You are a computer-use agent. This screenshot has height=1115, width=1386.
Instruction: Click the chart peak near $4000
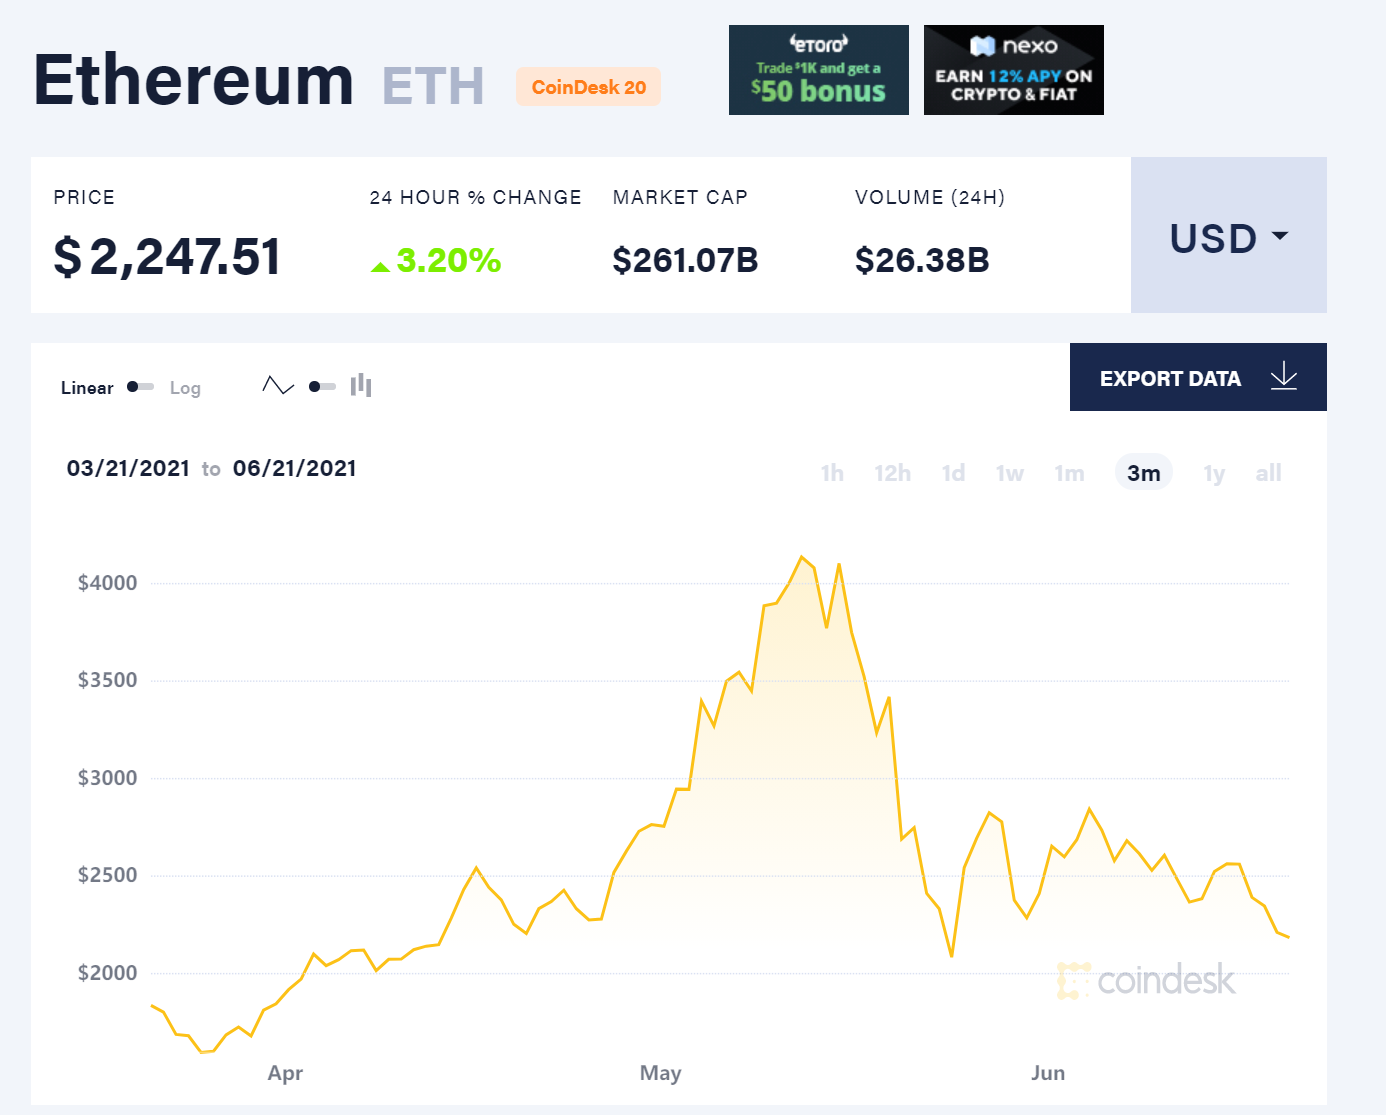tap(802, 557)
